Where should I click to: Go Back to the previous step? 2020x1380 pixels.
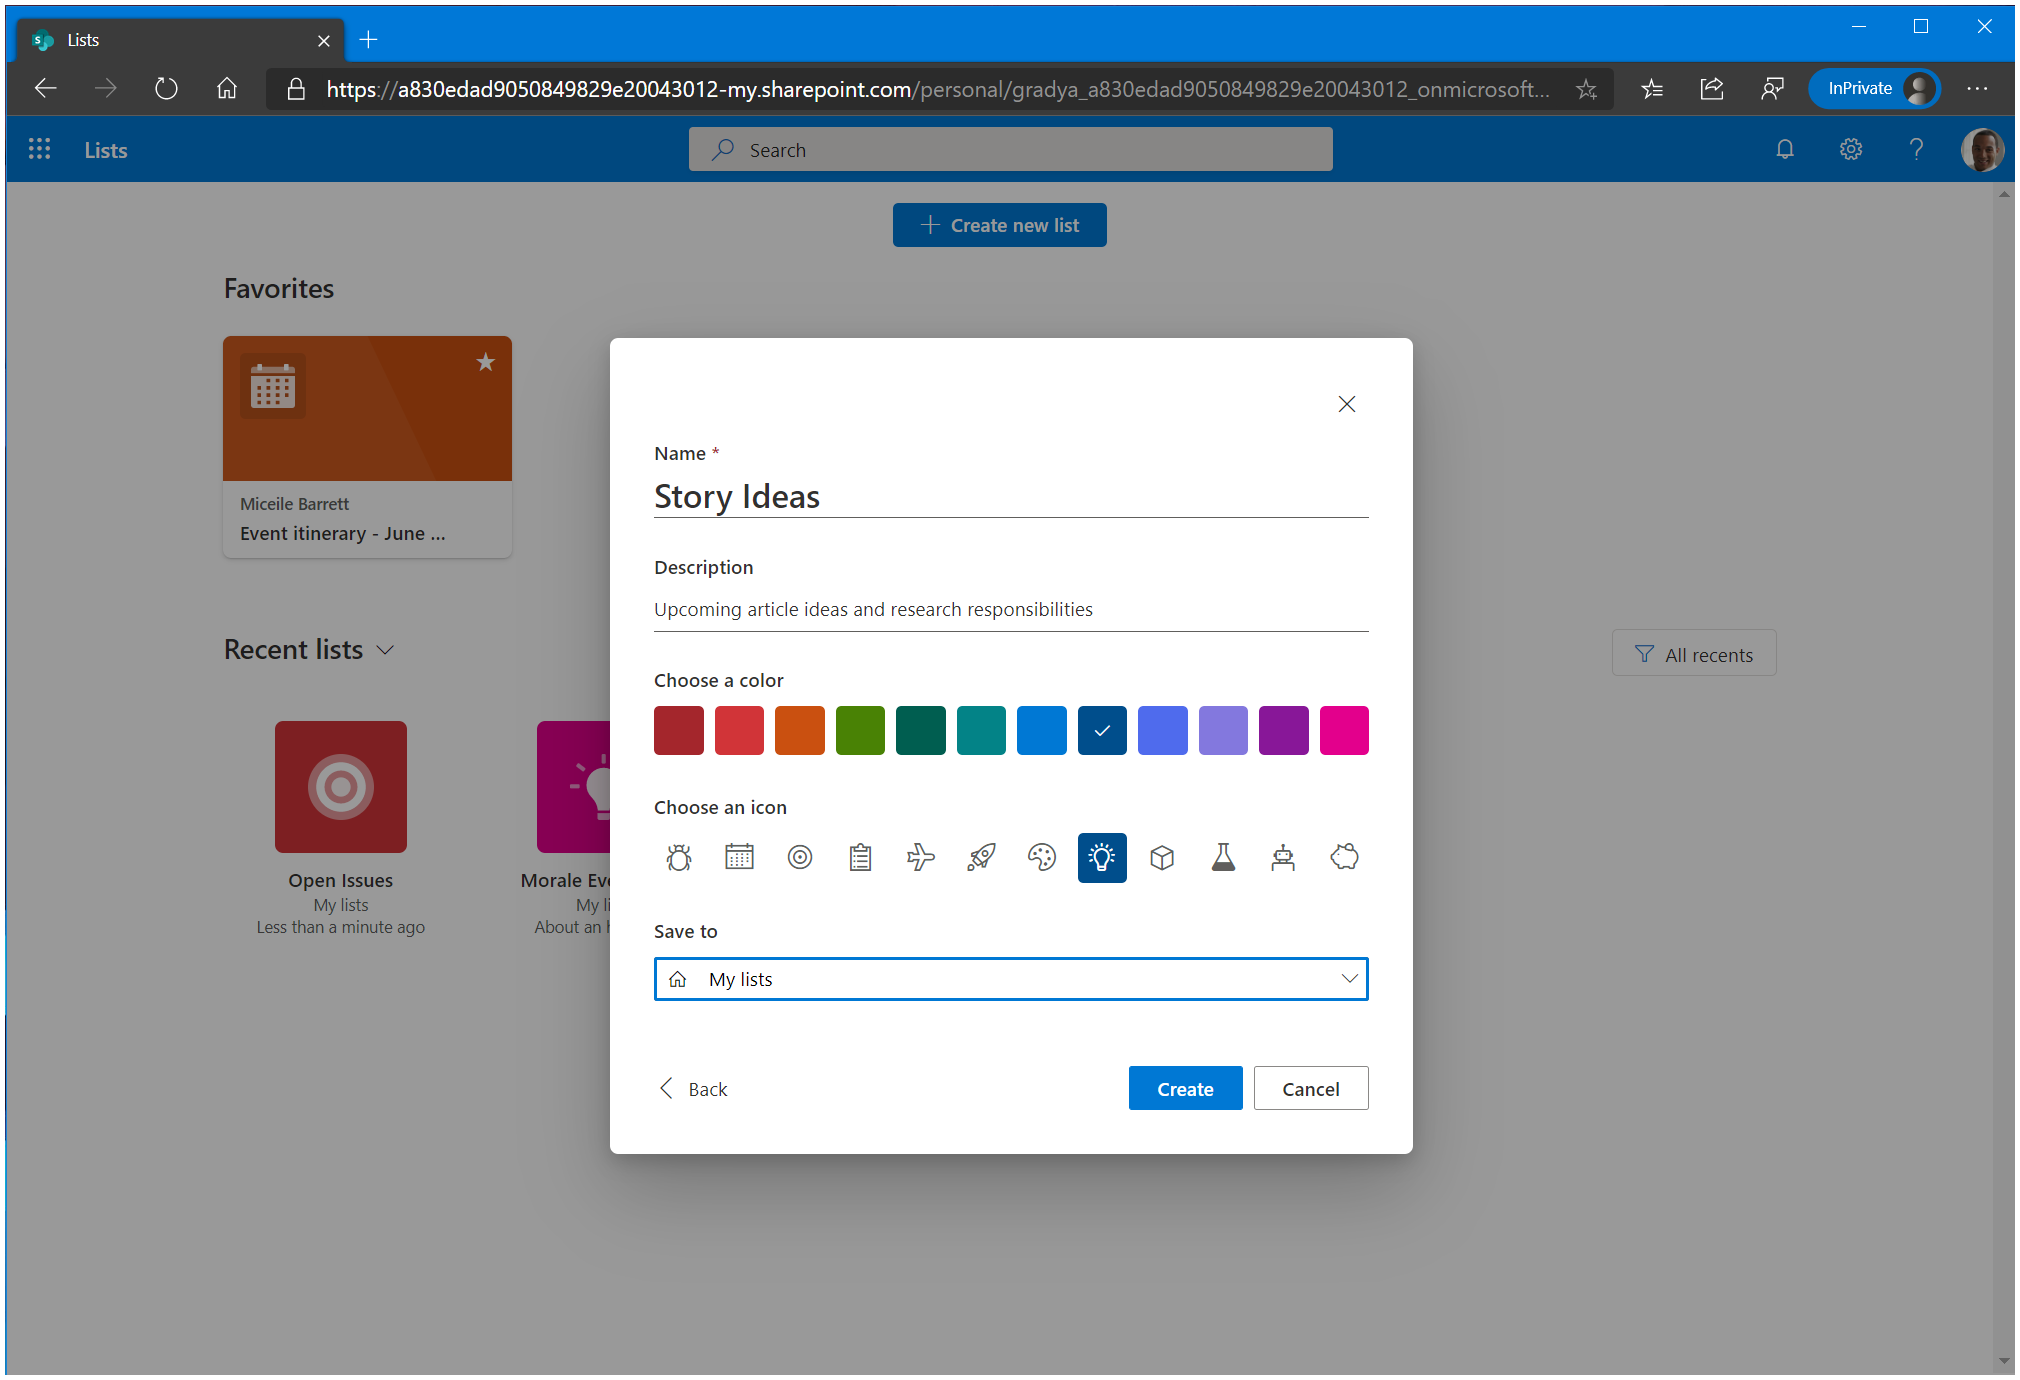[x=693, y=1088]
